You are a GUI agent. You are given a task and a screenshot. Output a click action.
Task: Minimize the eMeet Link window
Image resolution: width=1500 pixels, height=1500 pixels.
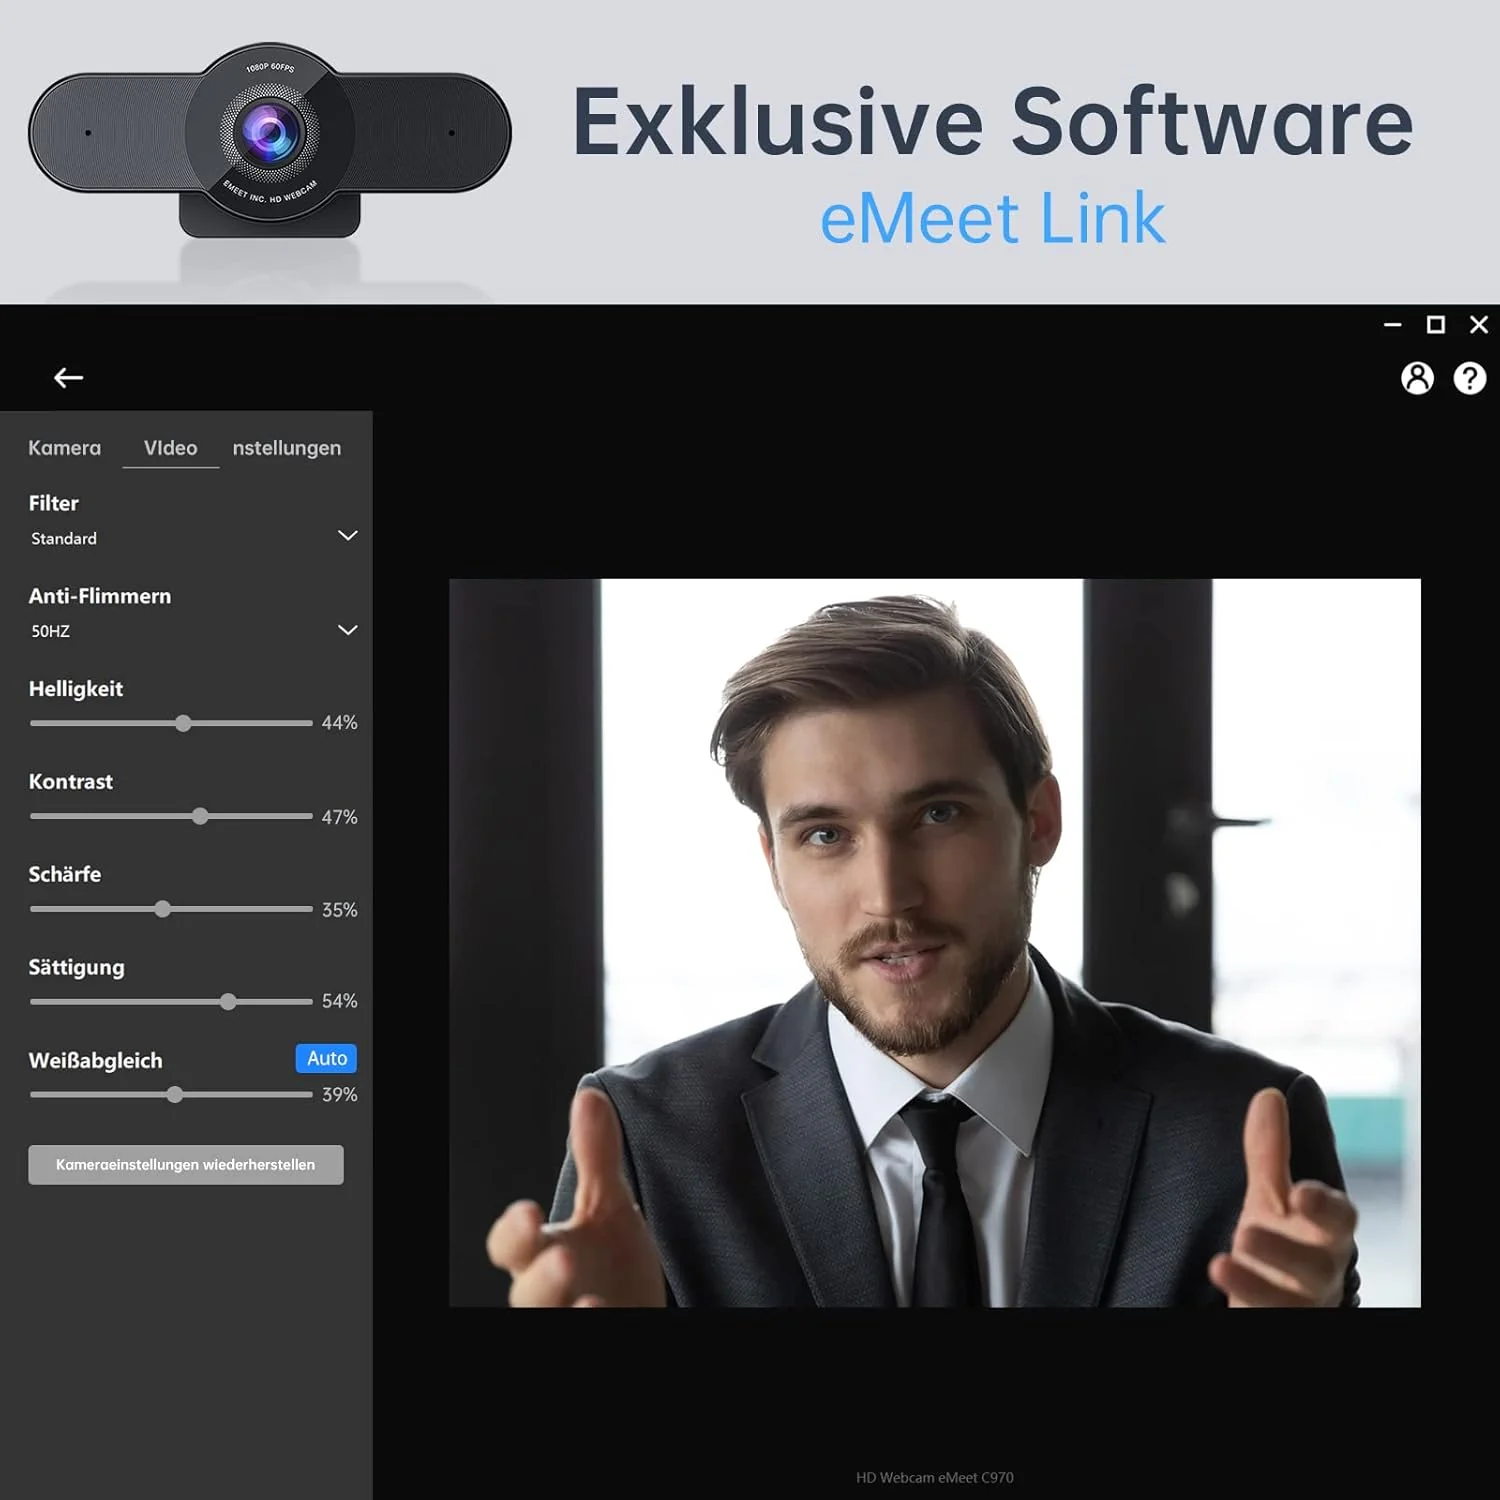pos(1392,325)
